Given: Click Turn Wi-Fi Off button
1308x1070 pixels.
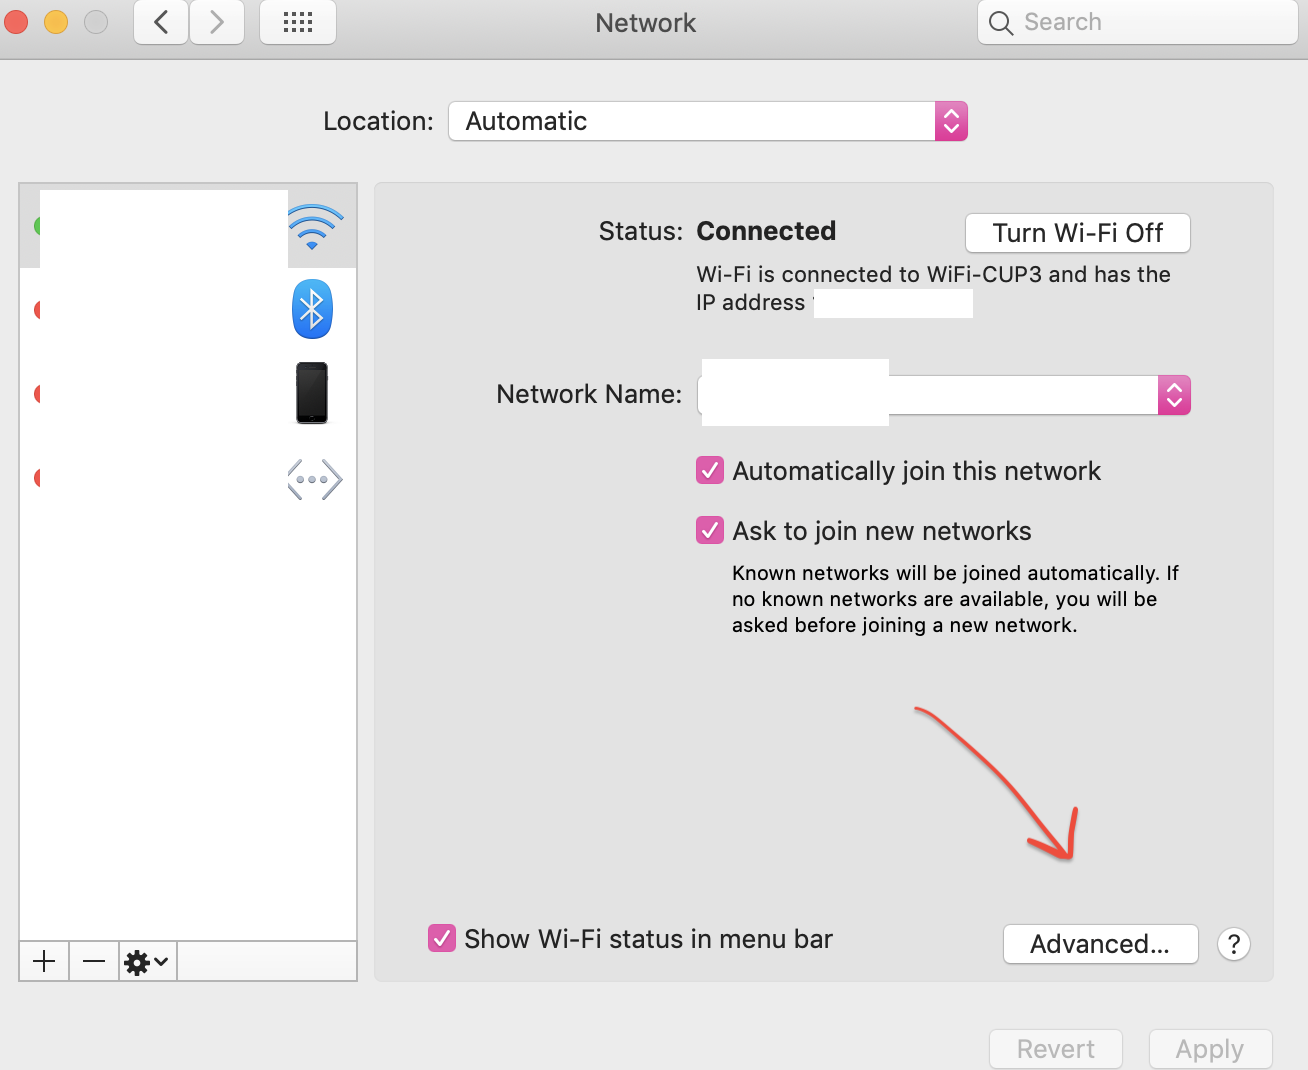Looking at the screenshot, I should coord(1078,233).
